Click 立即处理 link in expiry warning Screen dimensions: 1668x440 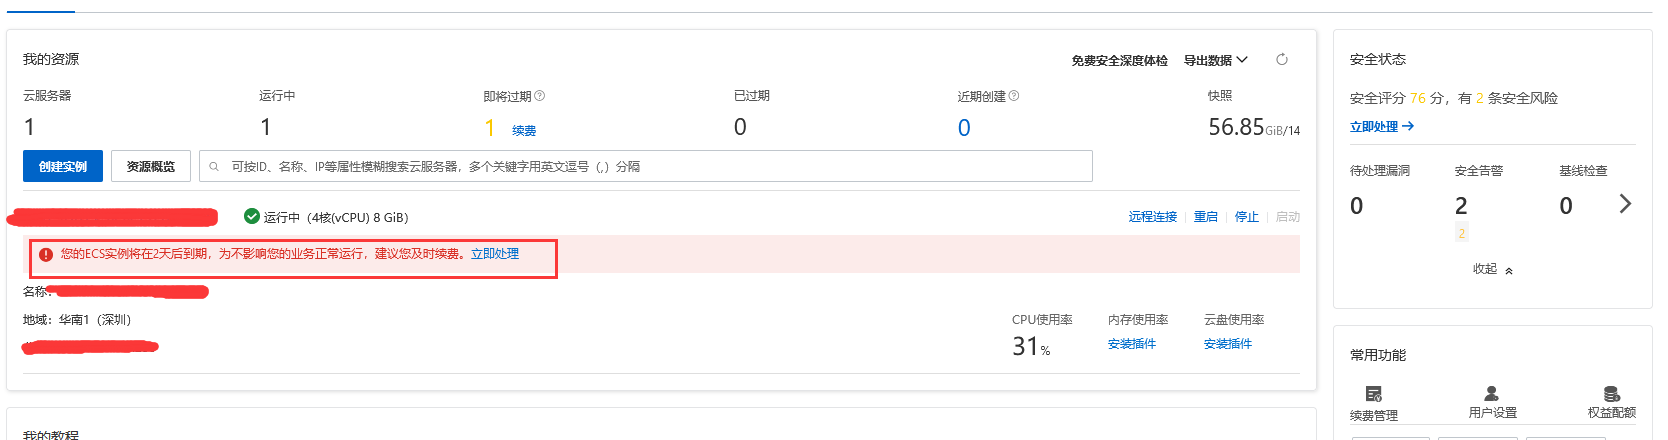[495, 254]
